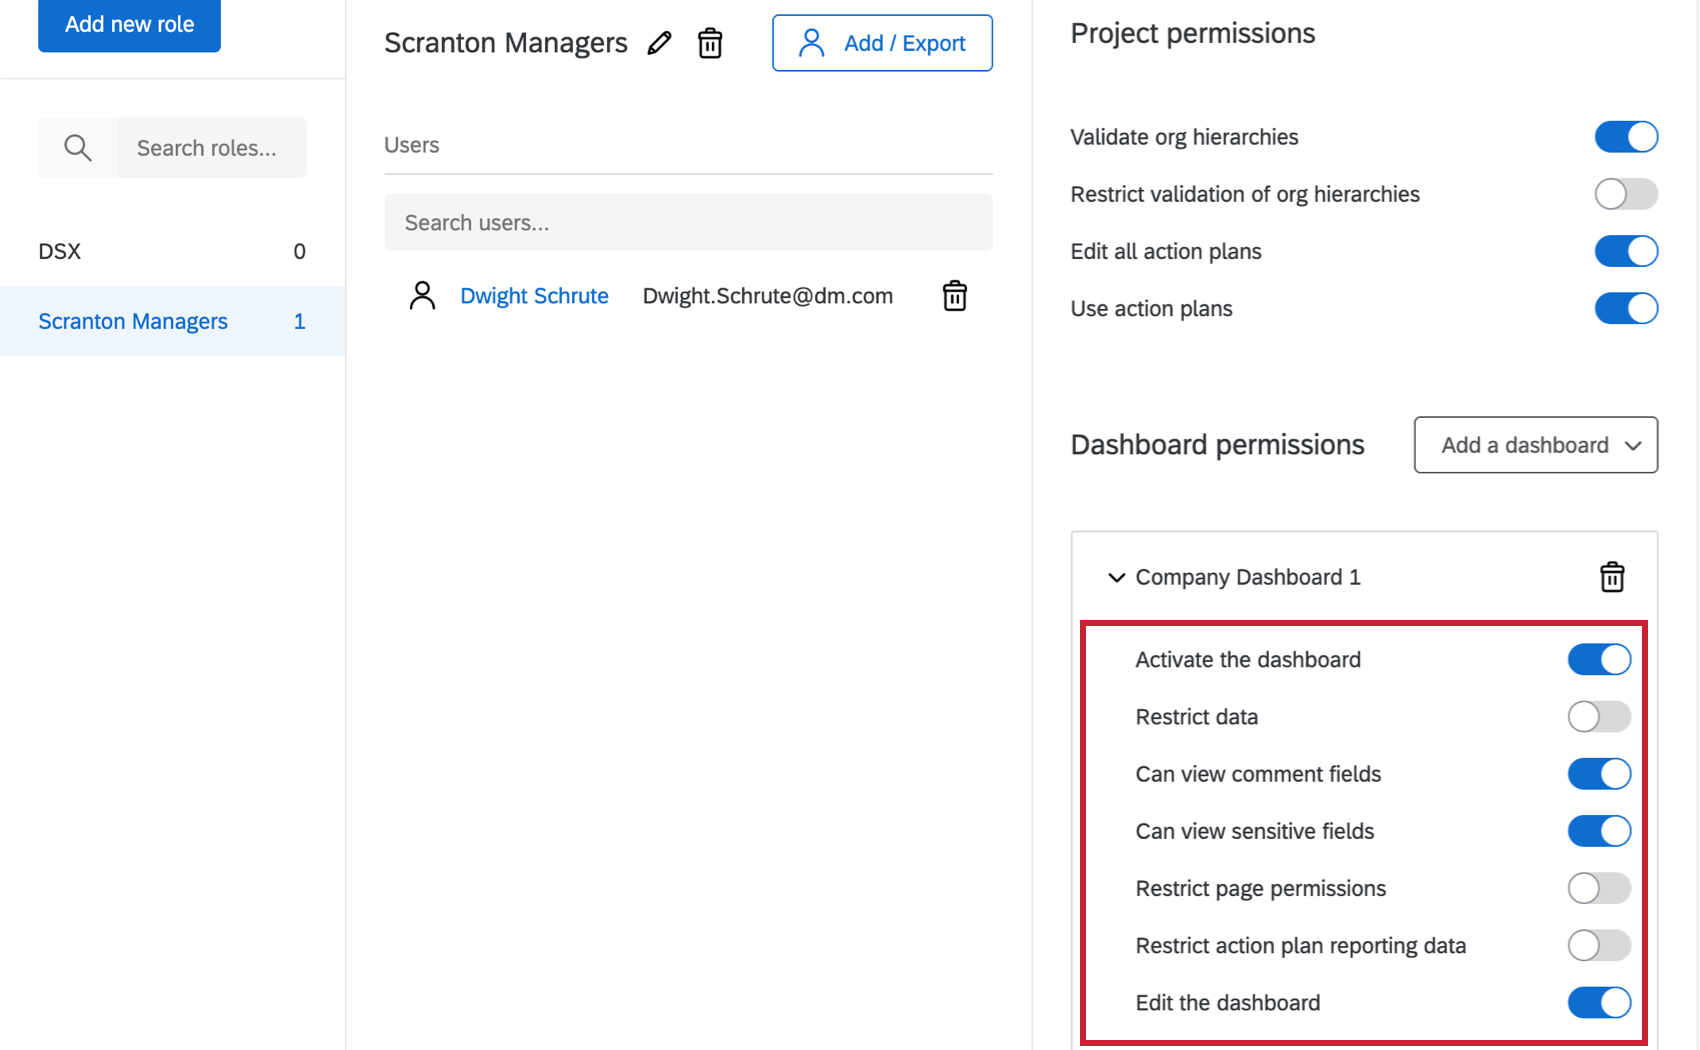Collapse the Company Dashboard 1 section
The image size is (1700, 1050).
click(x=1116, y=577)
